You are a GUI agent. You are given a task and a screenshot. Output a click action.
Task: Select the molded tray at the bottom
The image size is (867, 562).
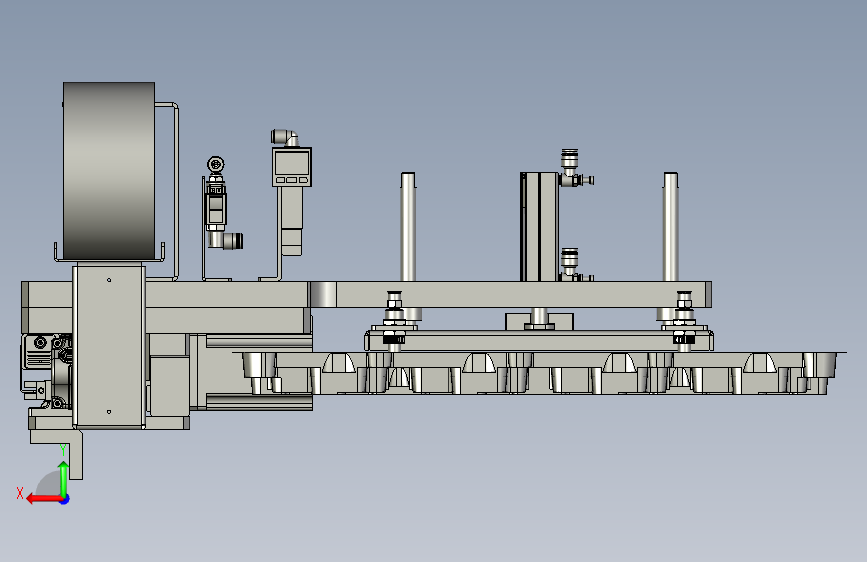point(539,373)
